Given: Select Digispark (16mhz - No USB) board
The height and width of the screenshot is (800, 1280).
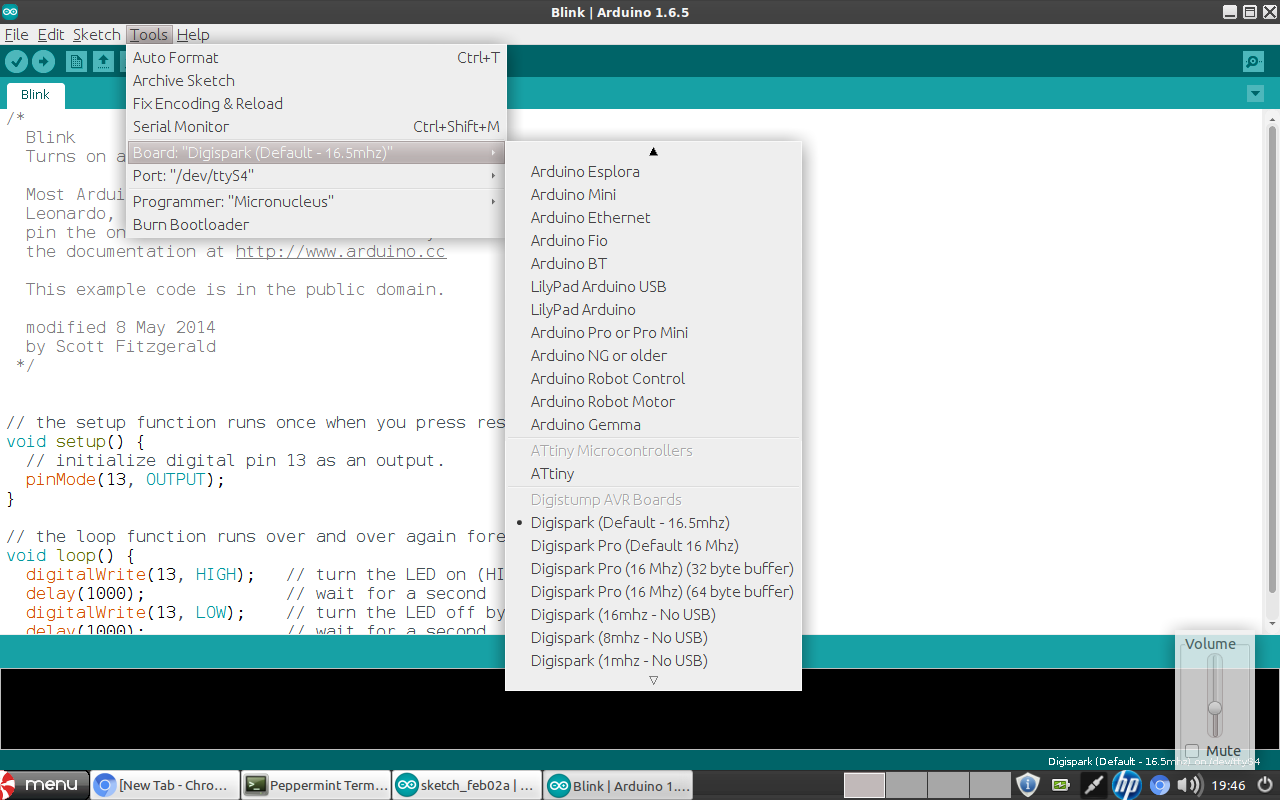Looking at the screenshot, I should (x=654, y=614).
